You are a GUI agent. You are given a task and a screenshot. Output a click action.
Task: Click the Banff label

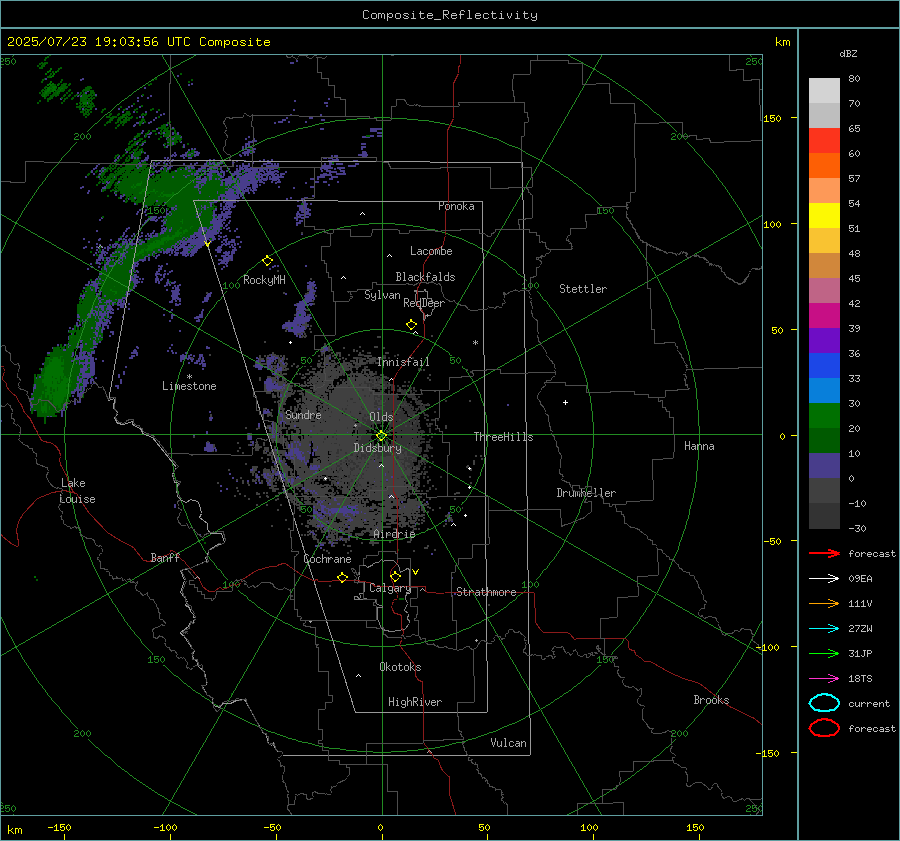click(165, 557)
